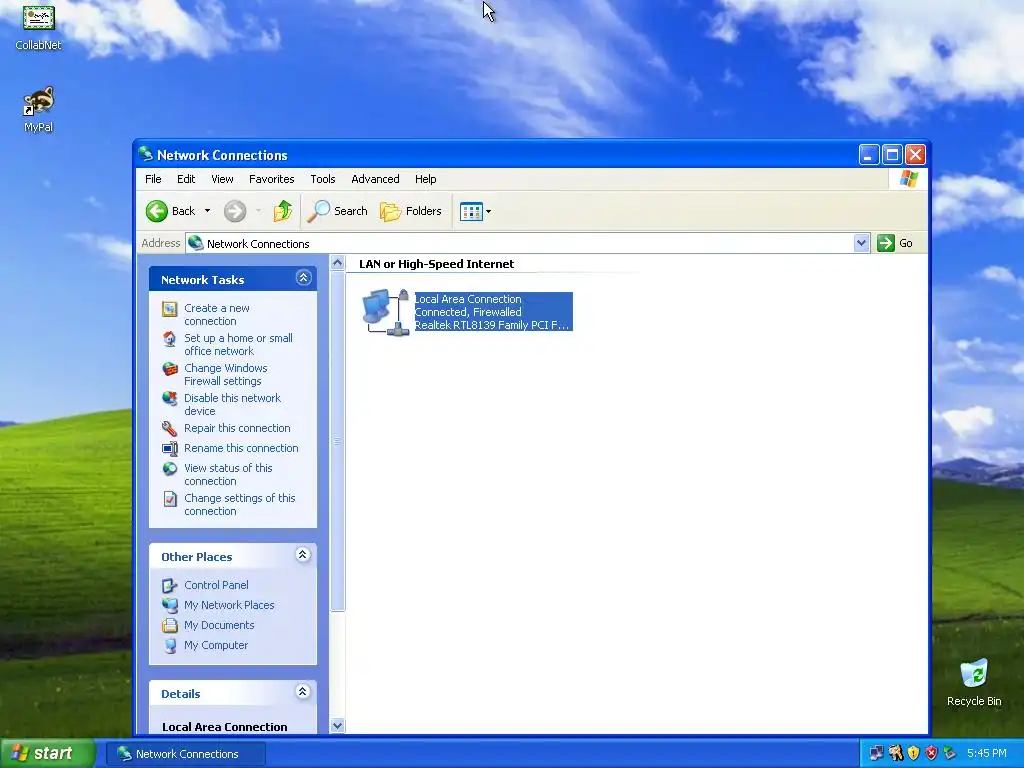
Task: Click Change Windows Firewall settings link
Action: [225, 374]
